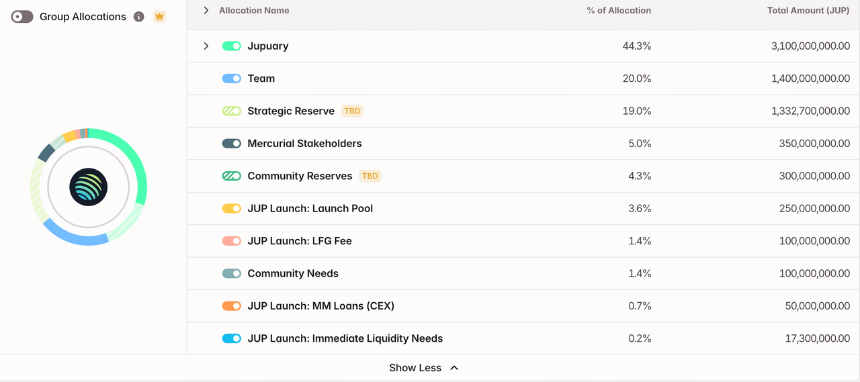This screenshot has width=860, height=382.
Task: Select the JUP Launch: LFG Fee label
Action: click(x=299, y=241)
